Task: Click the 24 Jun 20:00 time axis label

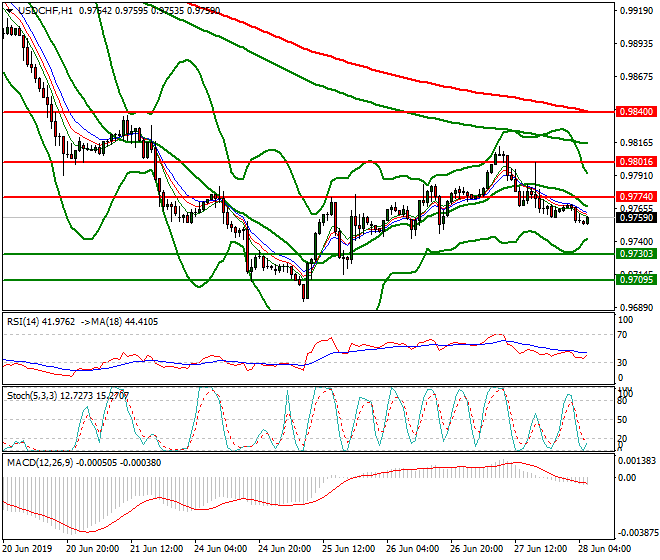Action: (x=284, y=549)
